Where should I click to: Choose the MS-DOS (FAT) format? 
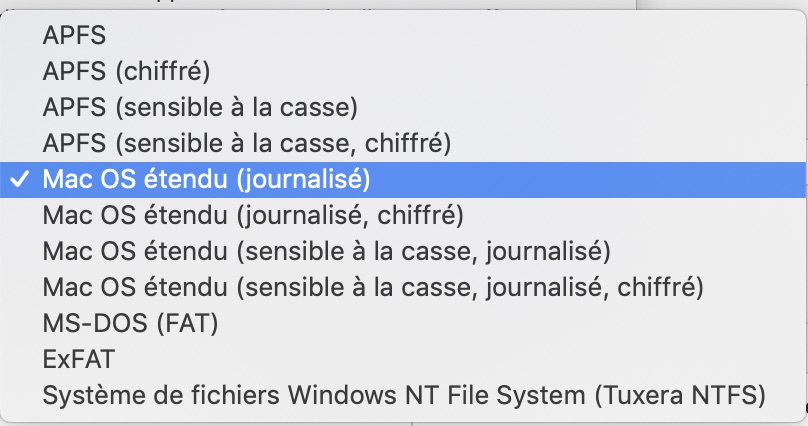coord(130,323)
